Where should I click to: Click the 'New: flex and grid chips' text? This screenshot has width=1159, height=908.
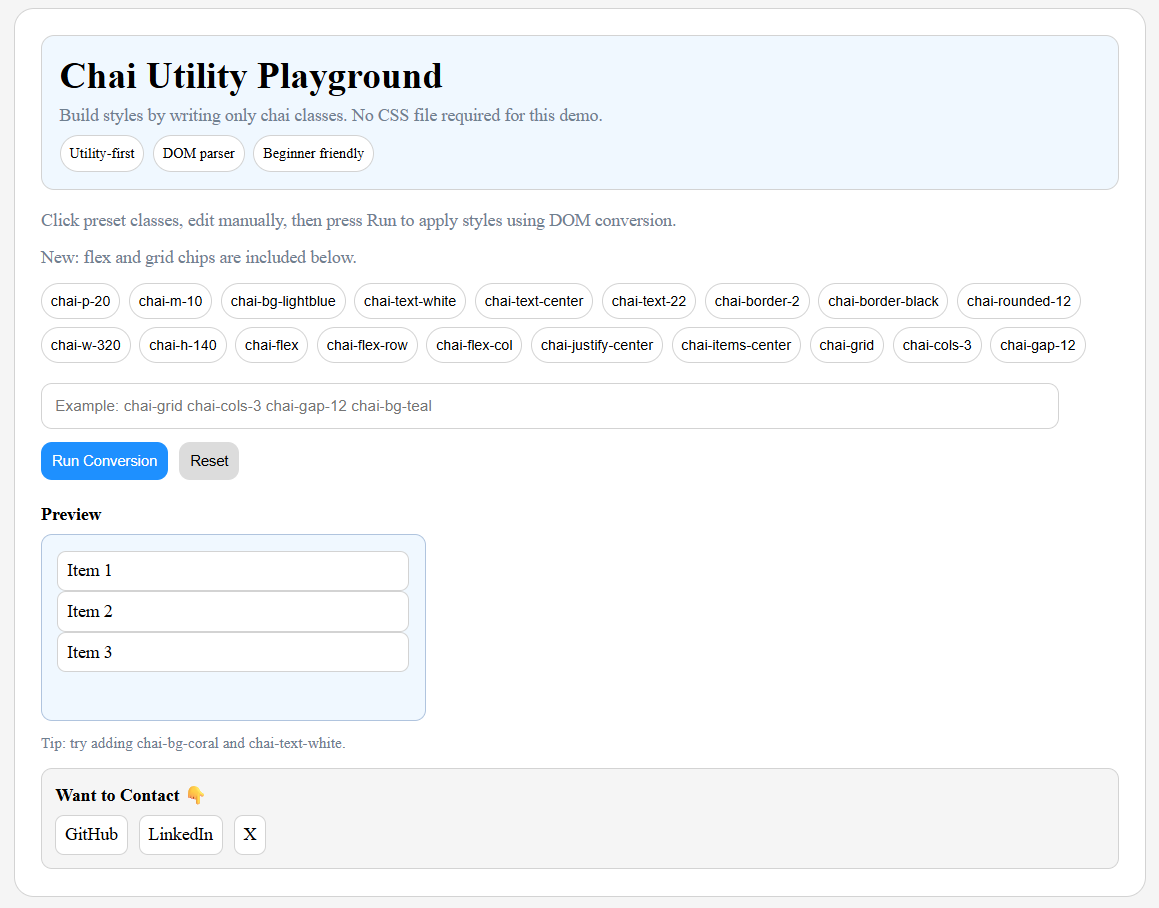(199, 257)
